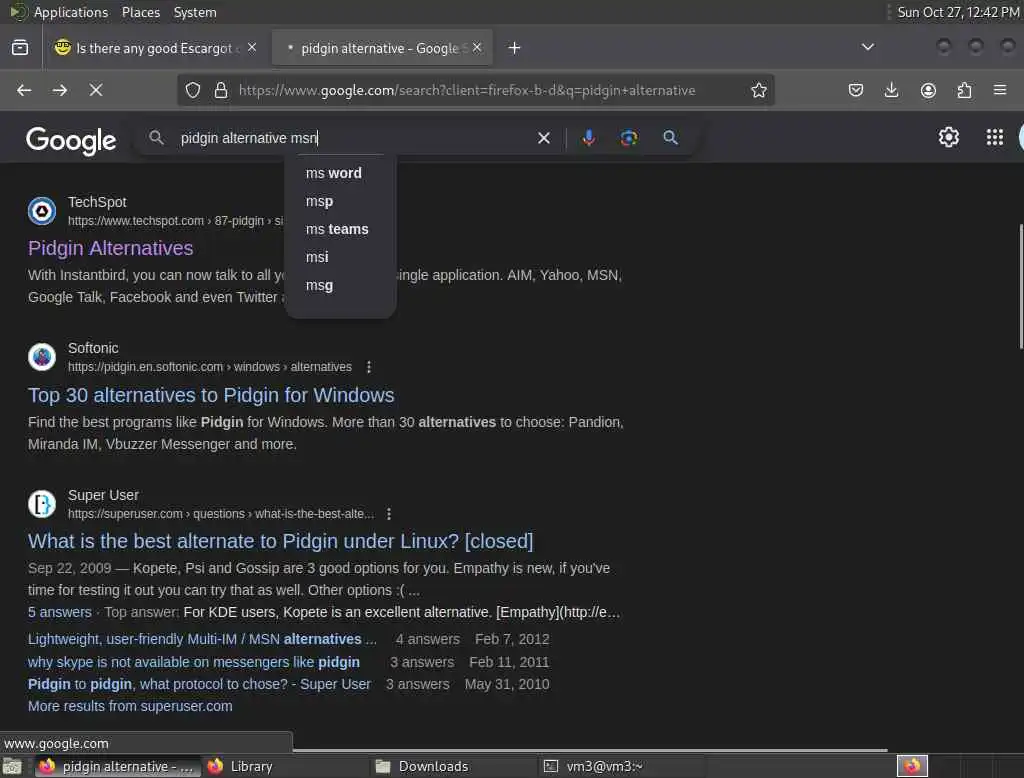The height and width of the screenshot is (778, 1024).
Task: Open Firefox downloads panel
Action: coord(891,90)
